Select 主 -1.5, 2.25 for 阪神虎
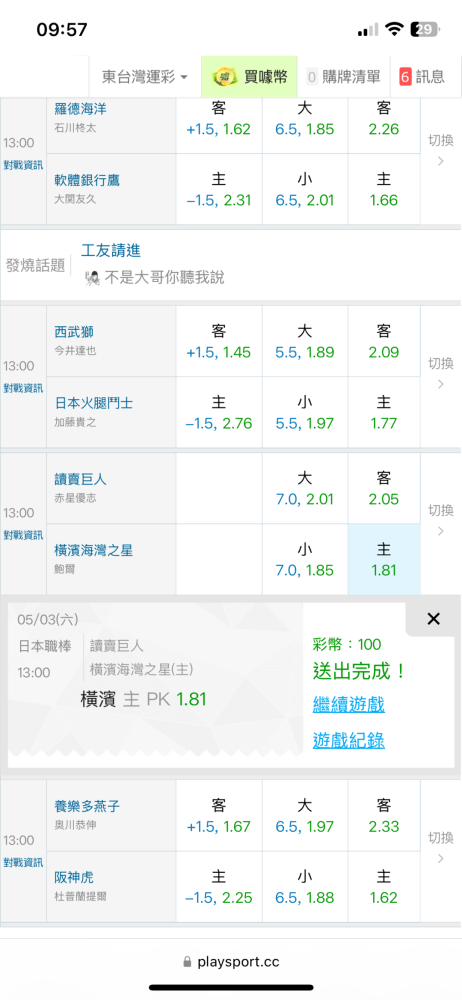Viewport: 462px width, 1000px height. point(219,886)
